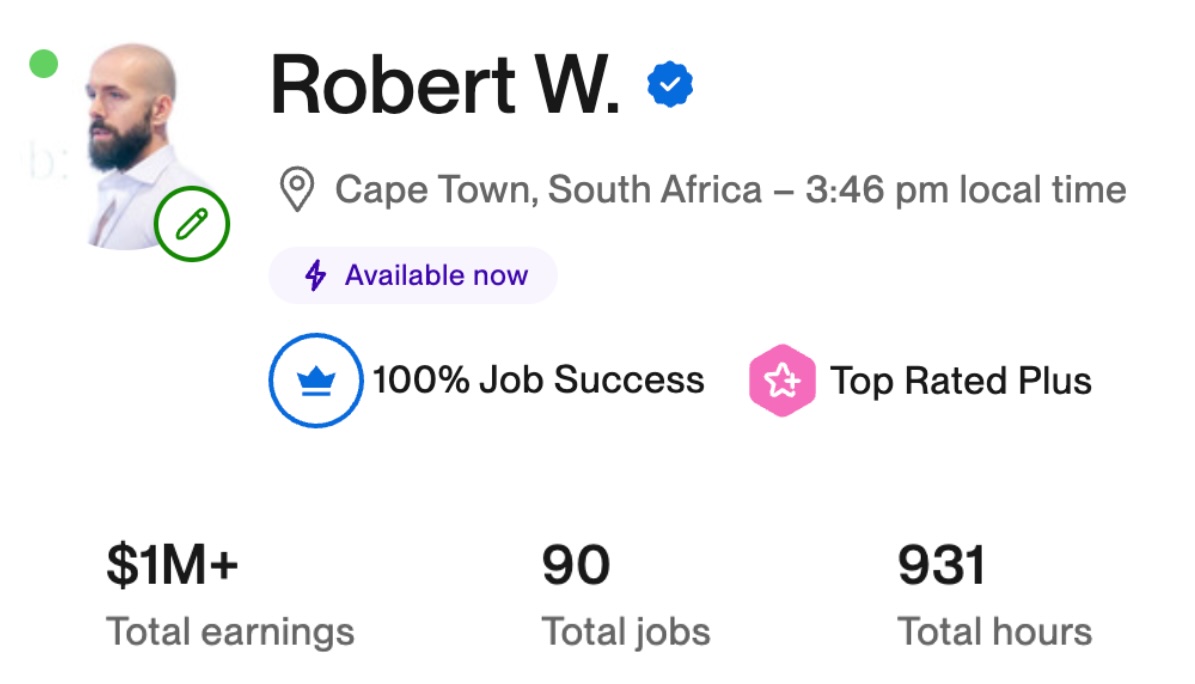The height and width of the screenshot is (684, 1195).
Task: Click the green pencil edit photo icon
Action: [191, 224]
